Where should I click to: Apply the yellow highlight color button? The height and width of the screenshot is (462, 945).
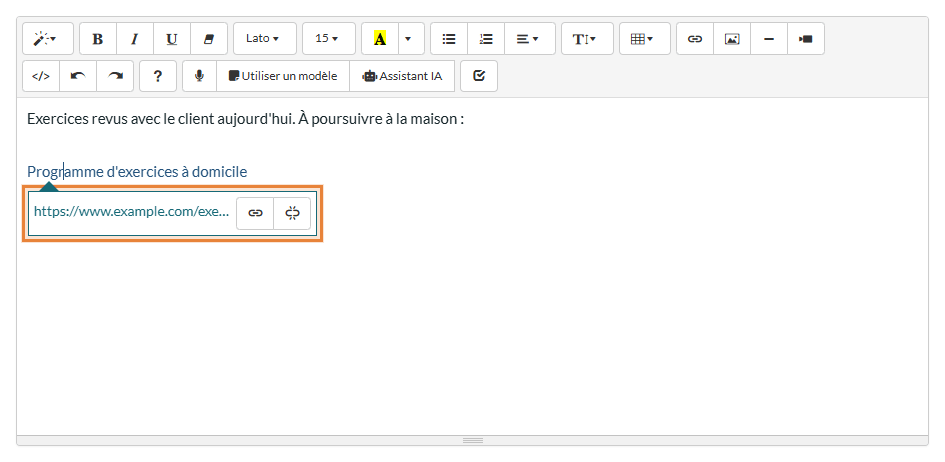pos(380,39)
